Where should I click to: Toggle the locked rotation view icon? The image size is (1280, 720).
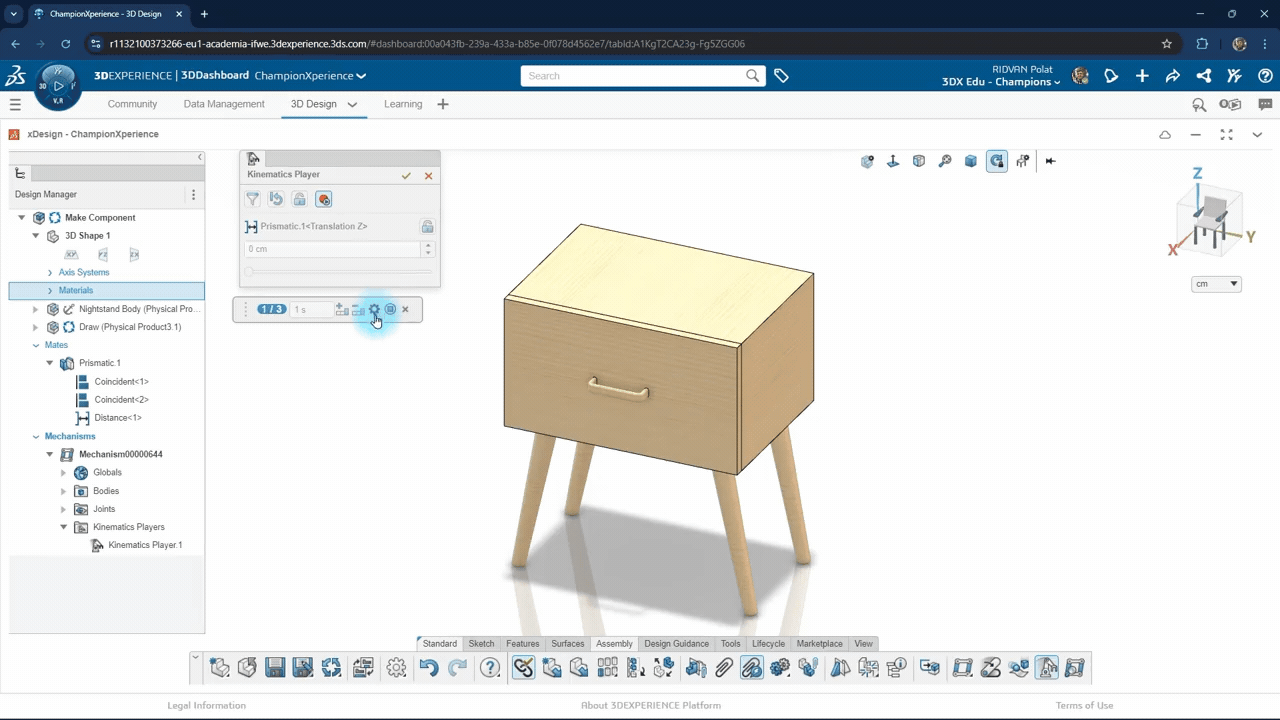pos(997,161)
